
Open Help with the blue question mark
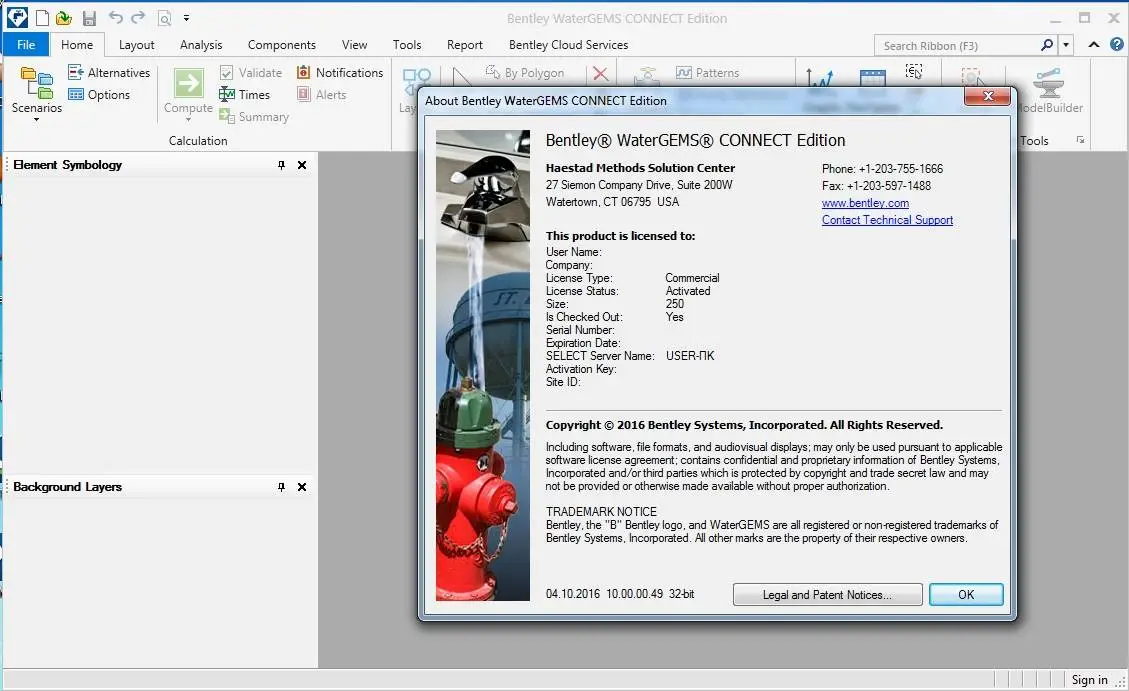(x=1117, y=44)
